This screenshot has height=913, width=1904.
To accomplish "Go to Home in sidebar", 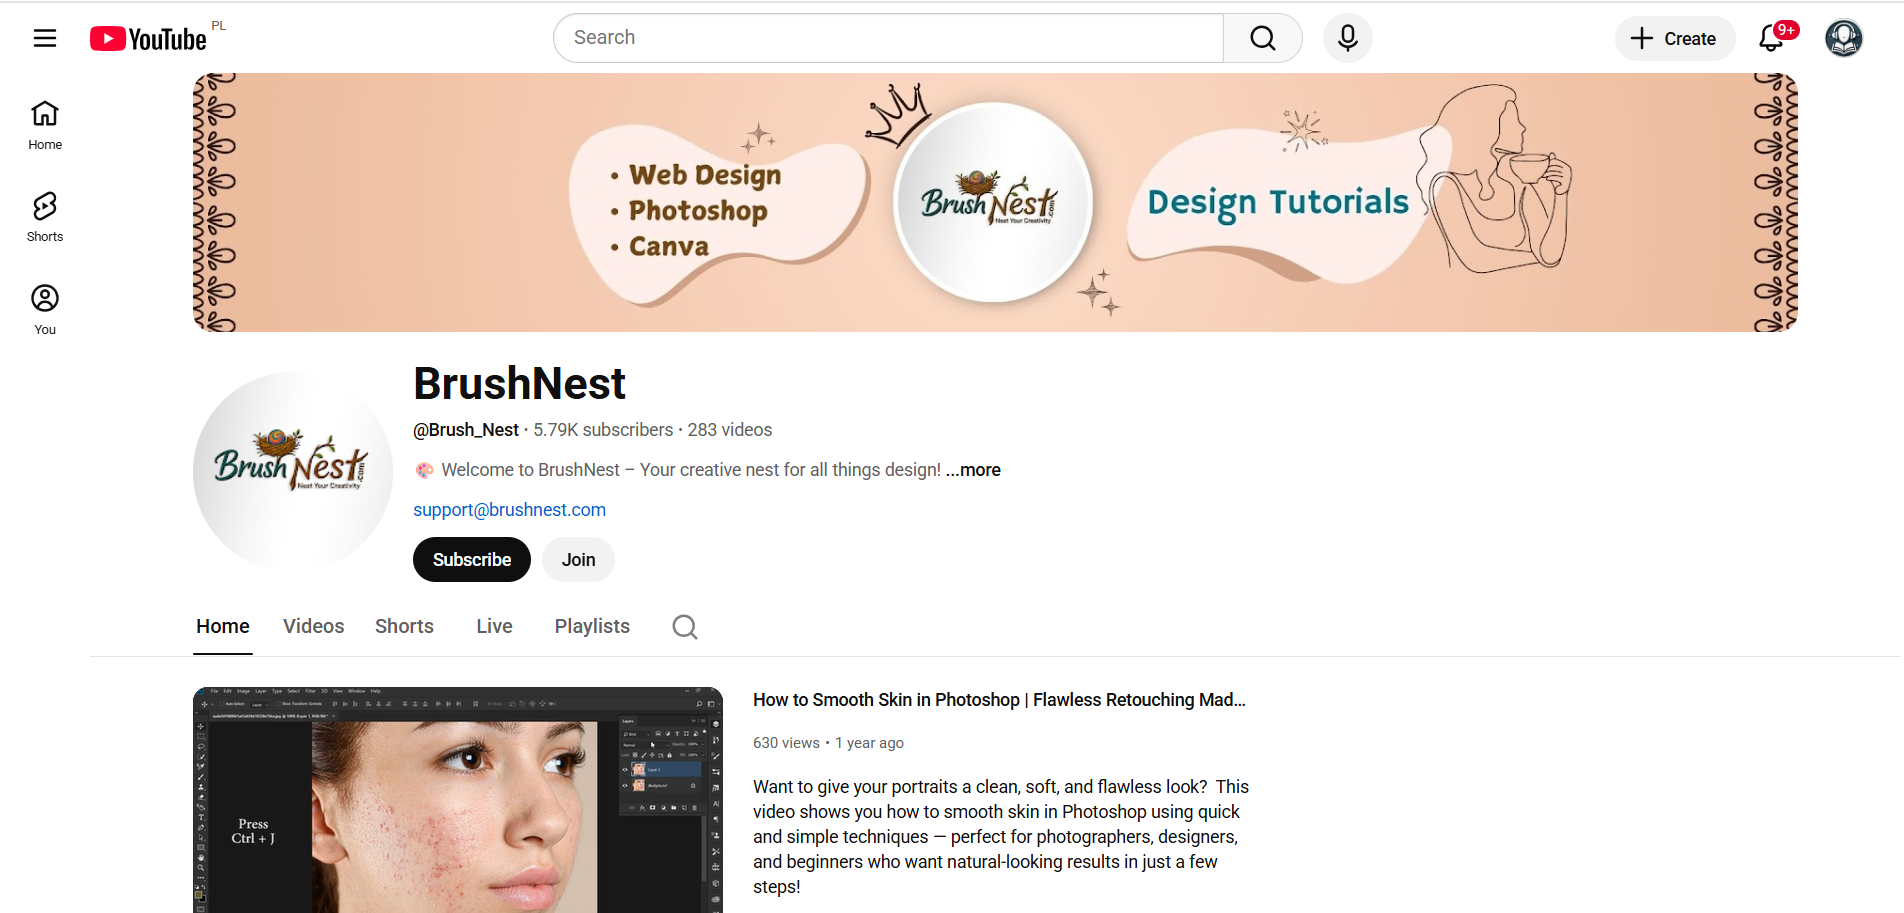I will point(45,125).
